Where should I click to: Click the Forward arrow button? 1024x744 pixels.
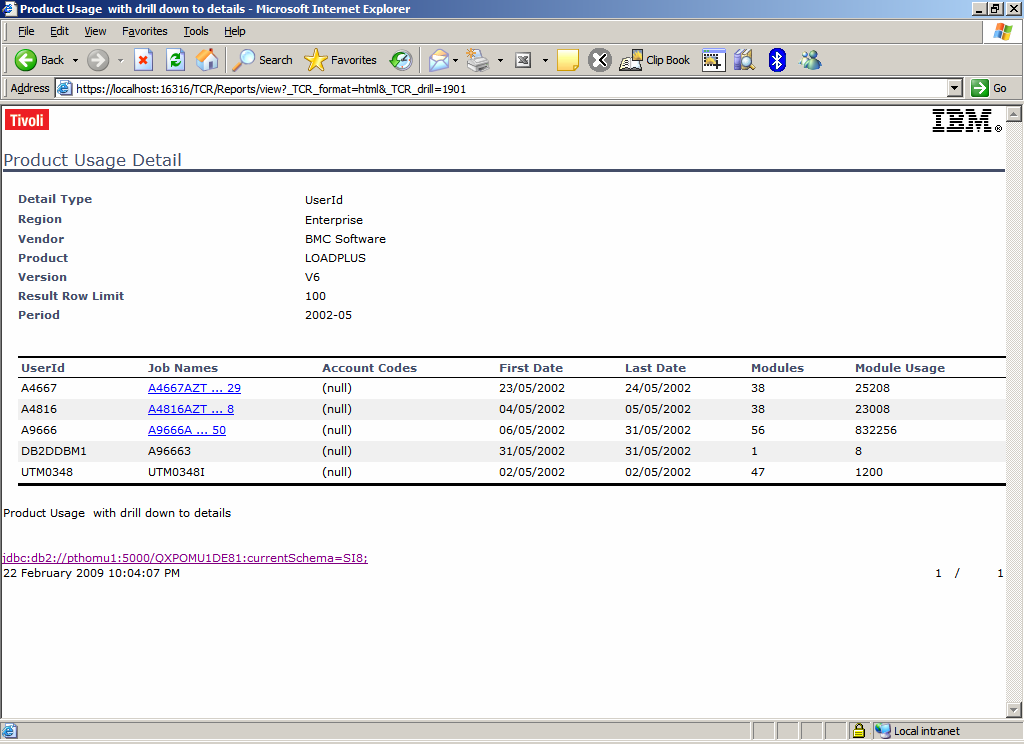click(x=98, y=60)
